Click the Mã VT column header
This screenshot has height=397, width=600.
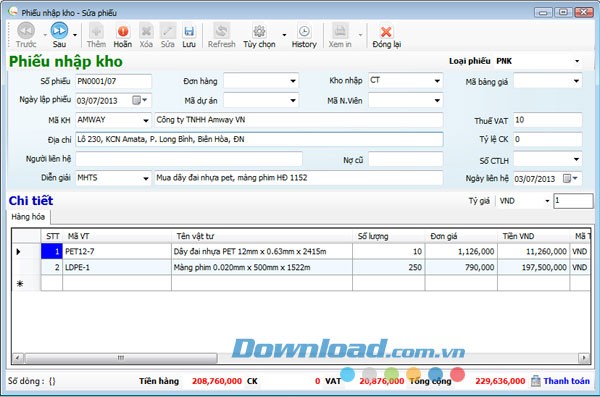point(117,236)
